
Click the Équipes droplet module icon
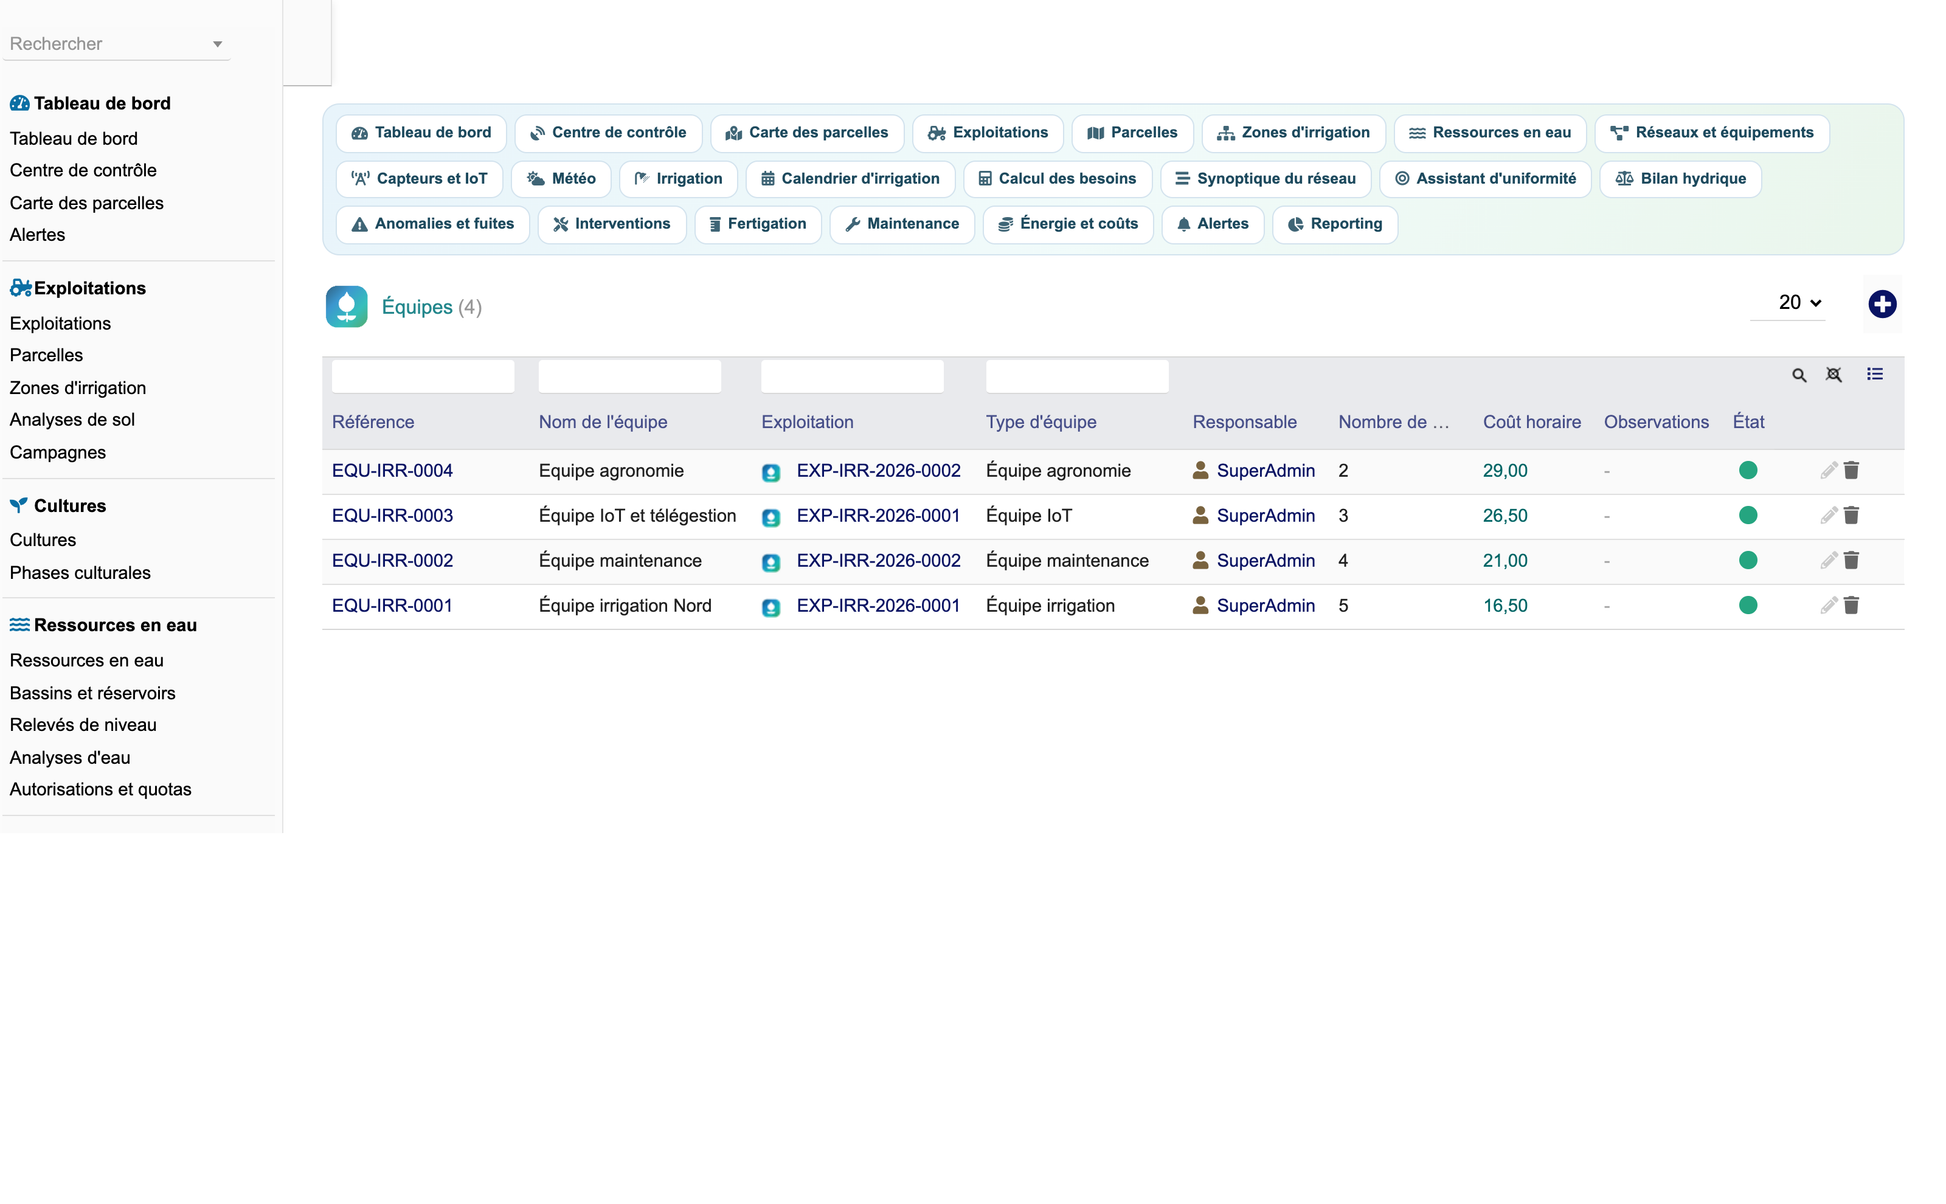[x=347, y=307]
